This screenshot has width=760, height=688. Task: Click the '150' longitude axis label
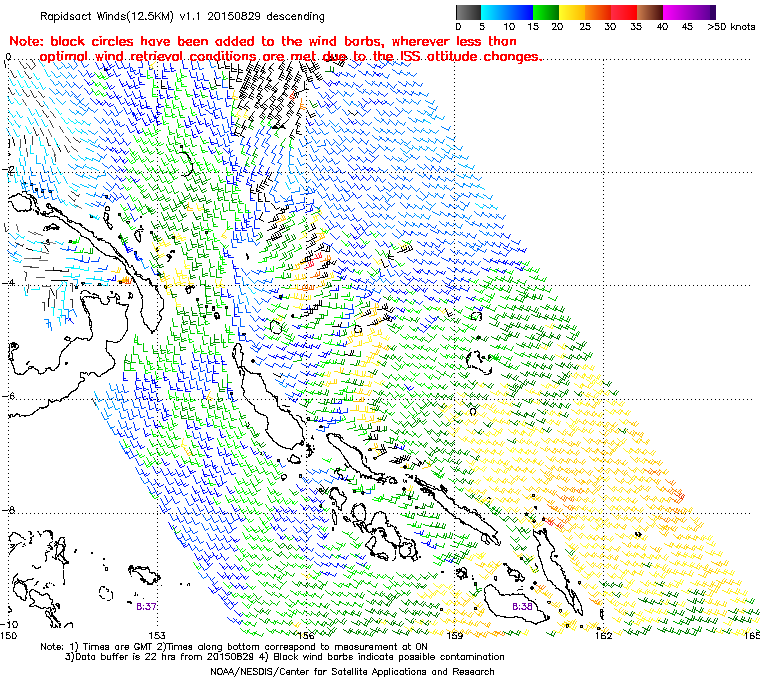(8, 635)
